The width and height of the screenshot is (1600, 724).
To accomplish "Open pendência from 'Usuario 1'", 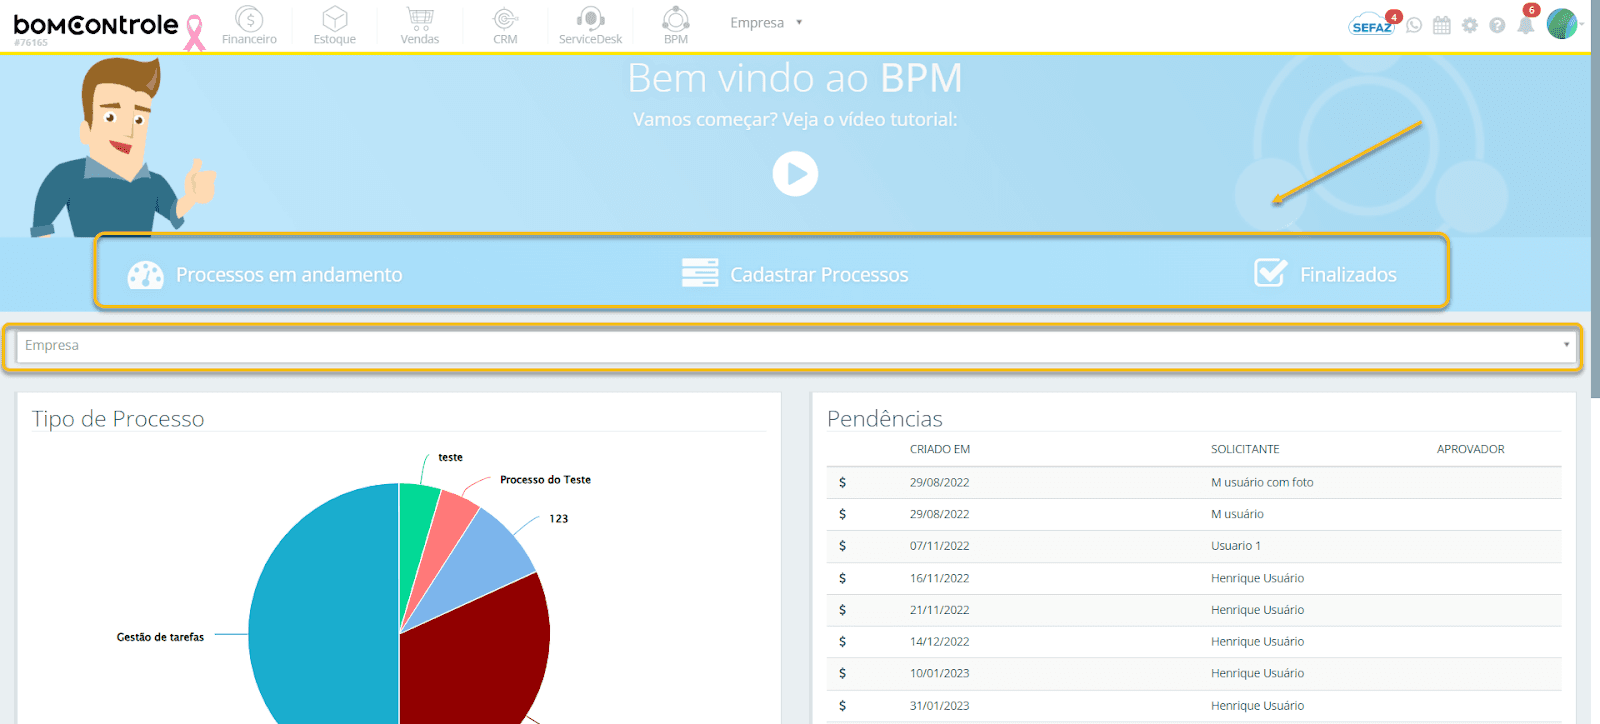I will 1236,546.
